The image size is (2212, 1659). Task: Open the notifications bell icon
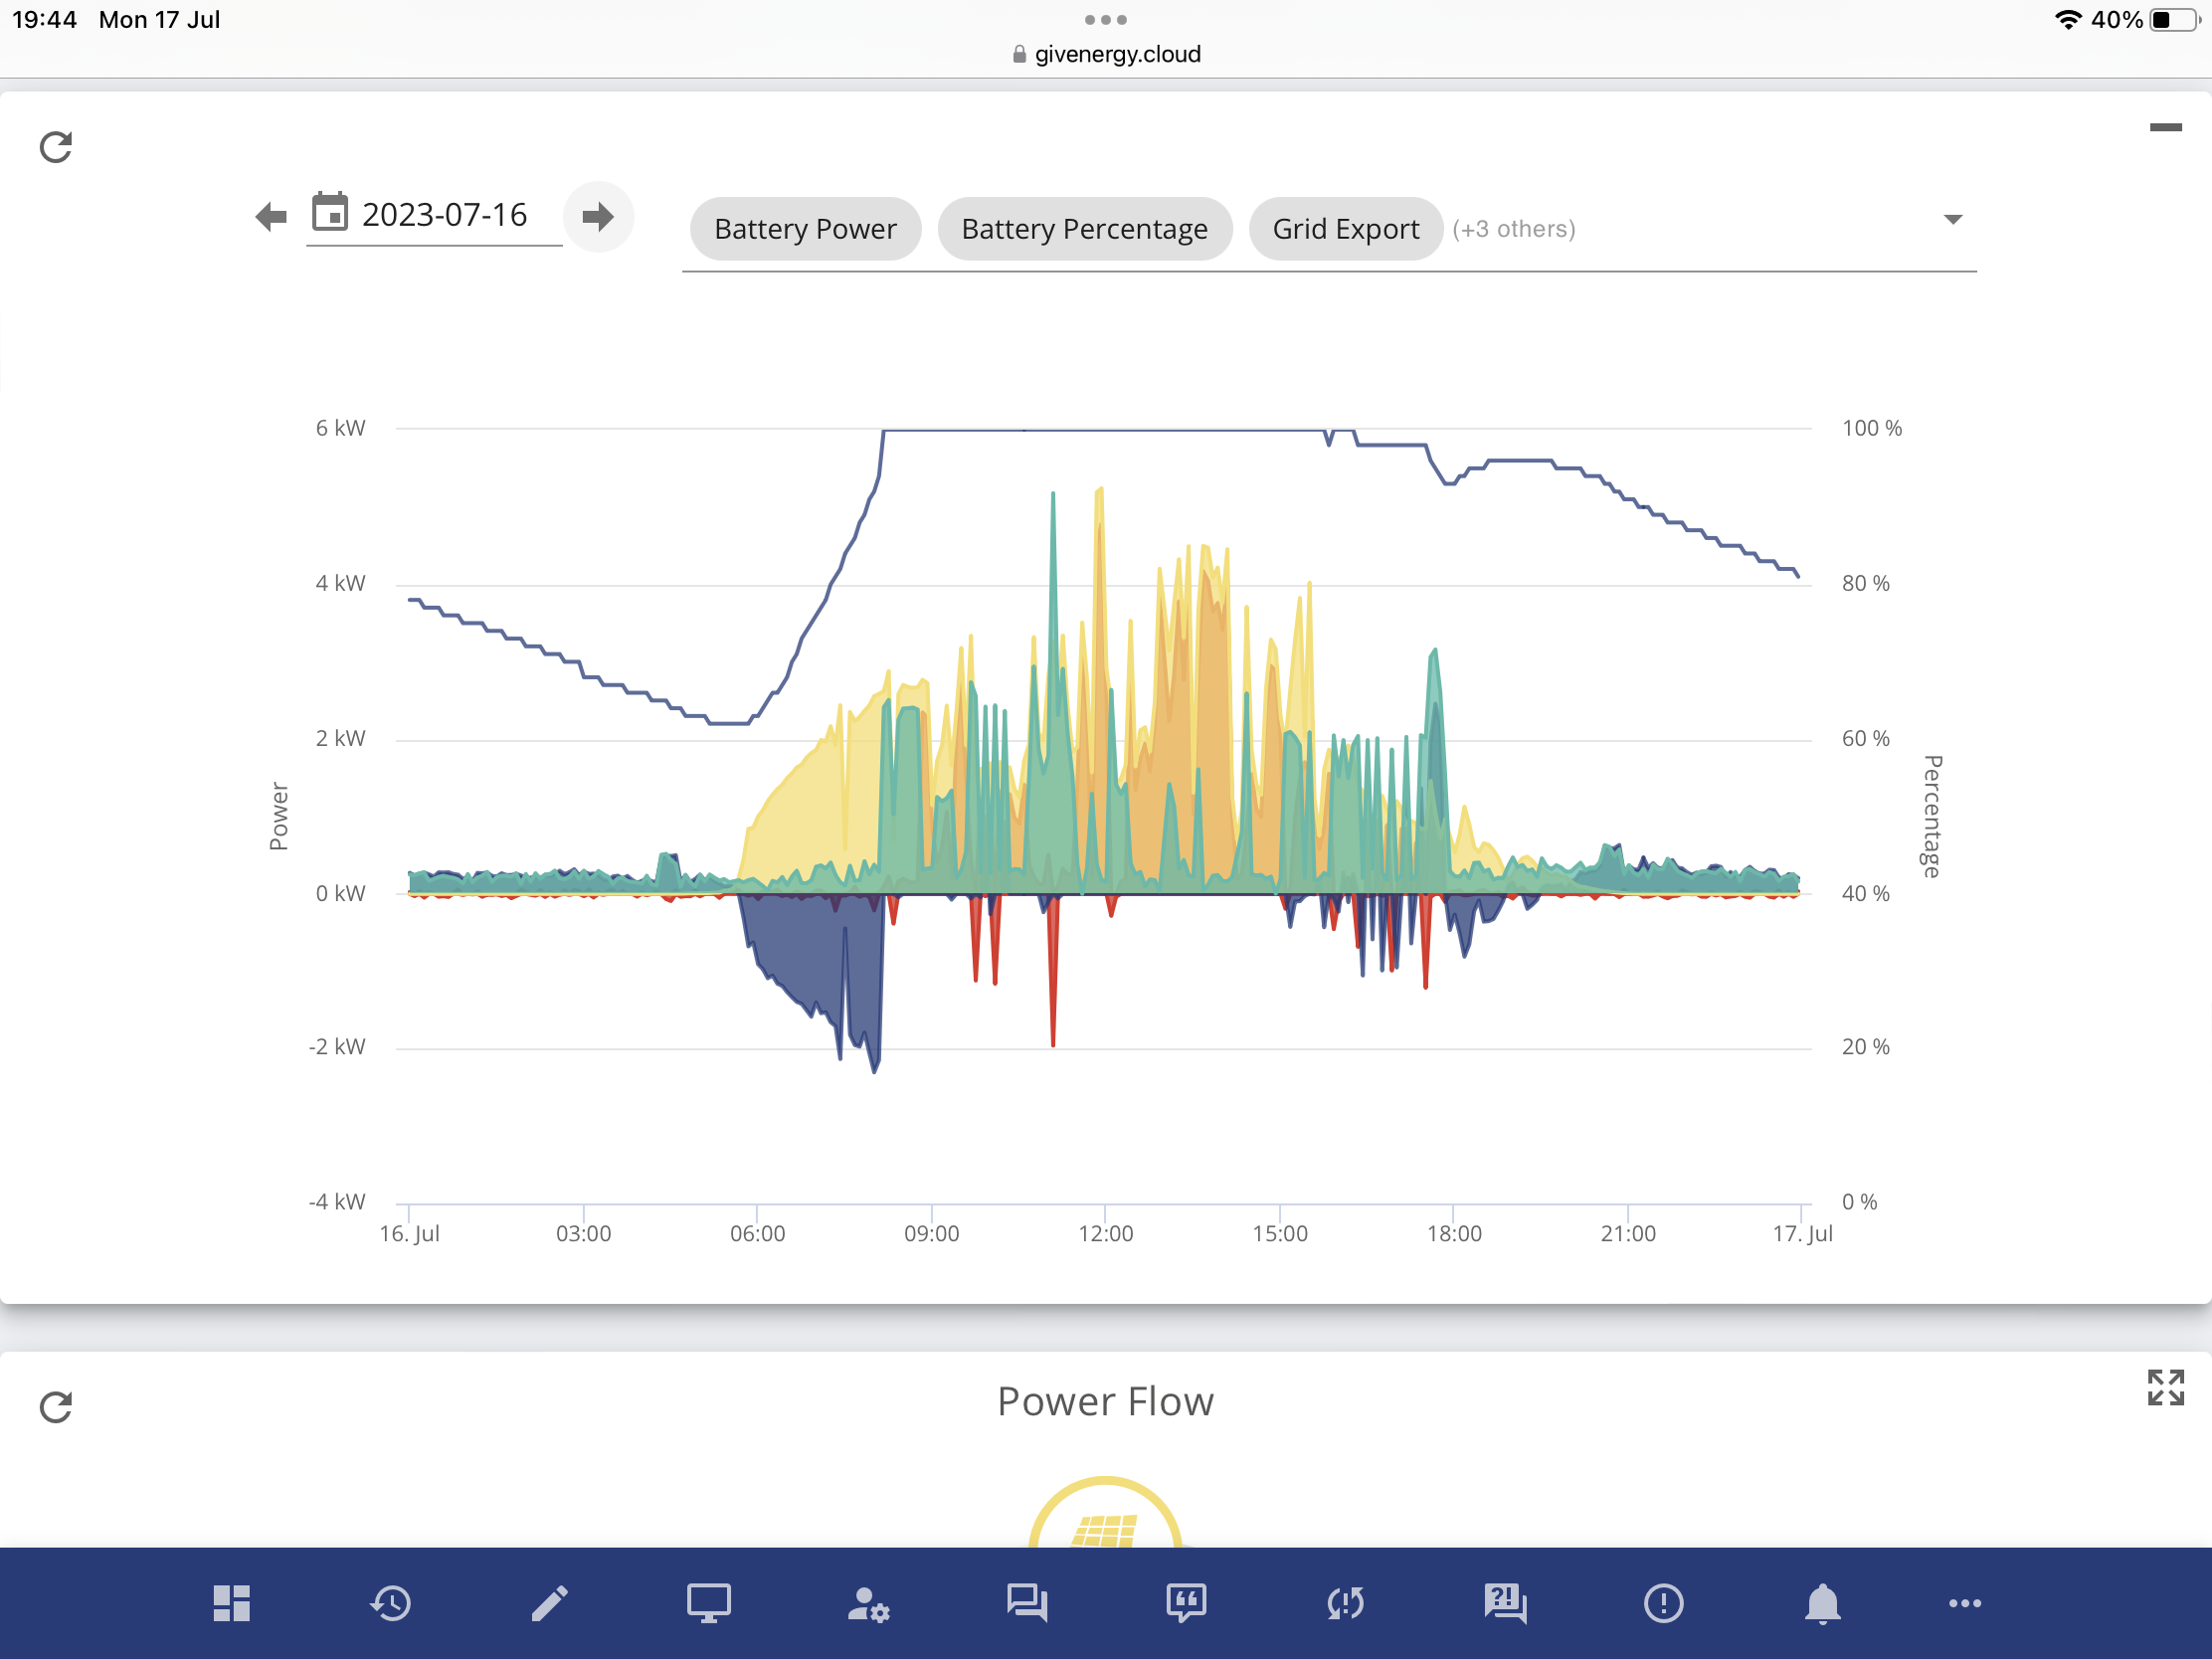point(1822,1603)
